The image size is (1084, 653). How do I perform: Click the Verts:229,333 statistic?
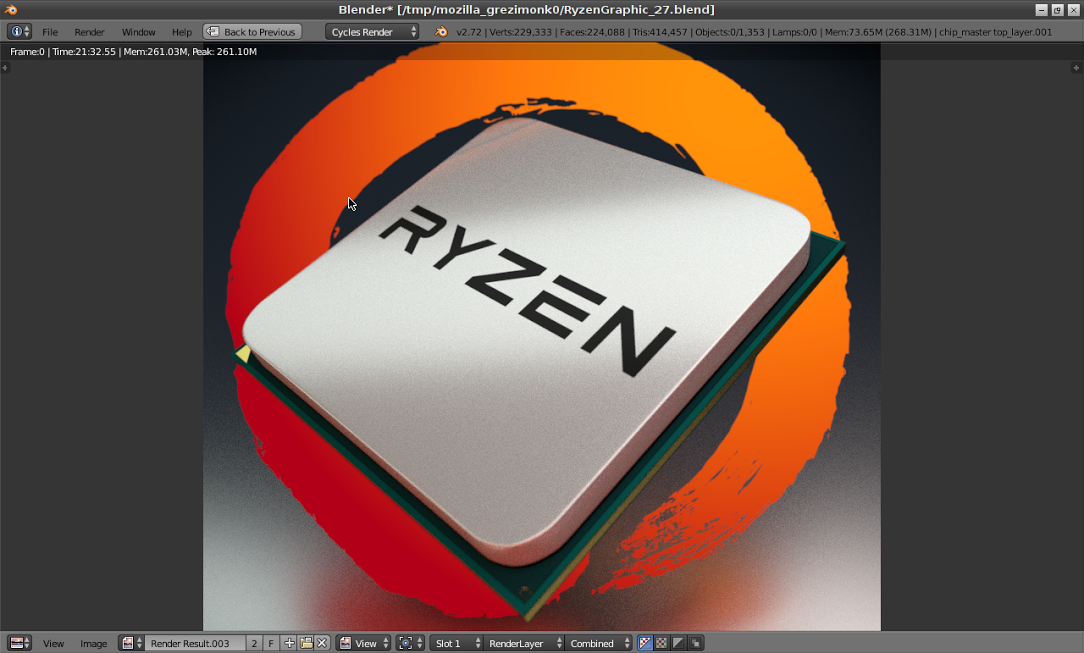pos(521,32)
